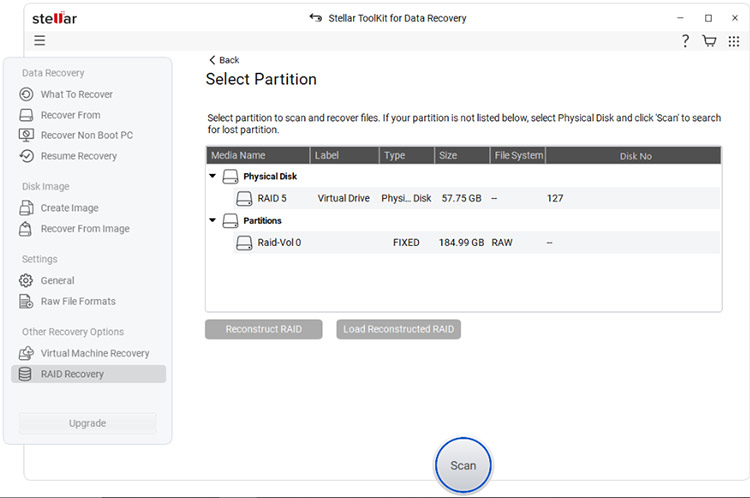Click Recover Non Boot PC icon
This screenshot has width=750, height=498.
pyautogui.click(x=26, y=135)
